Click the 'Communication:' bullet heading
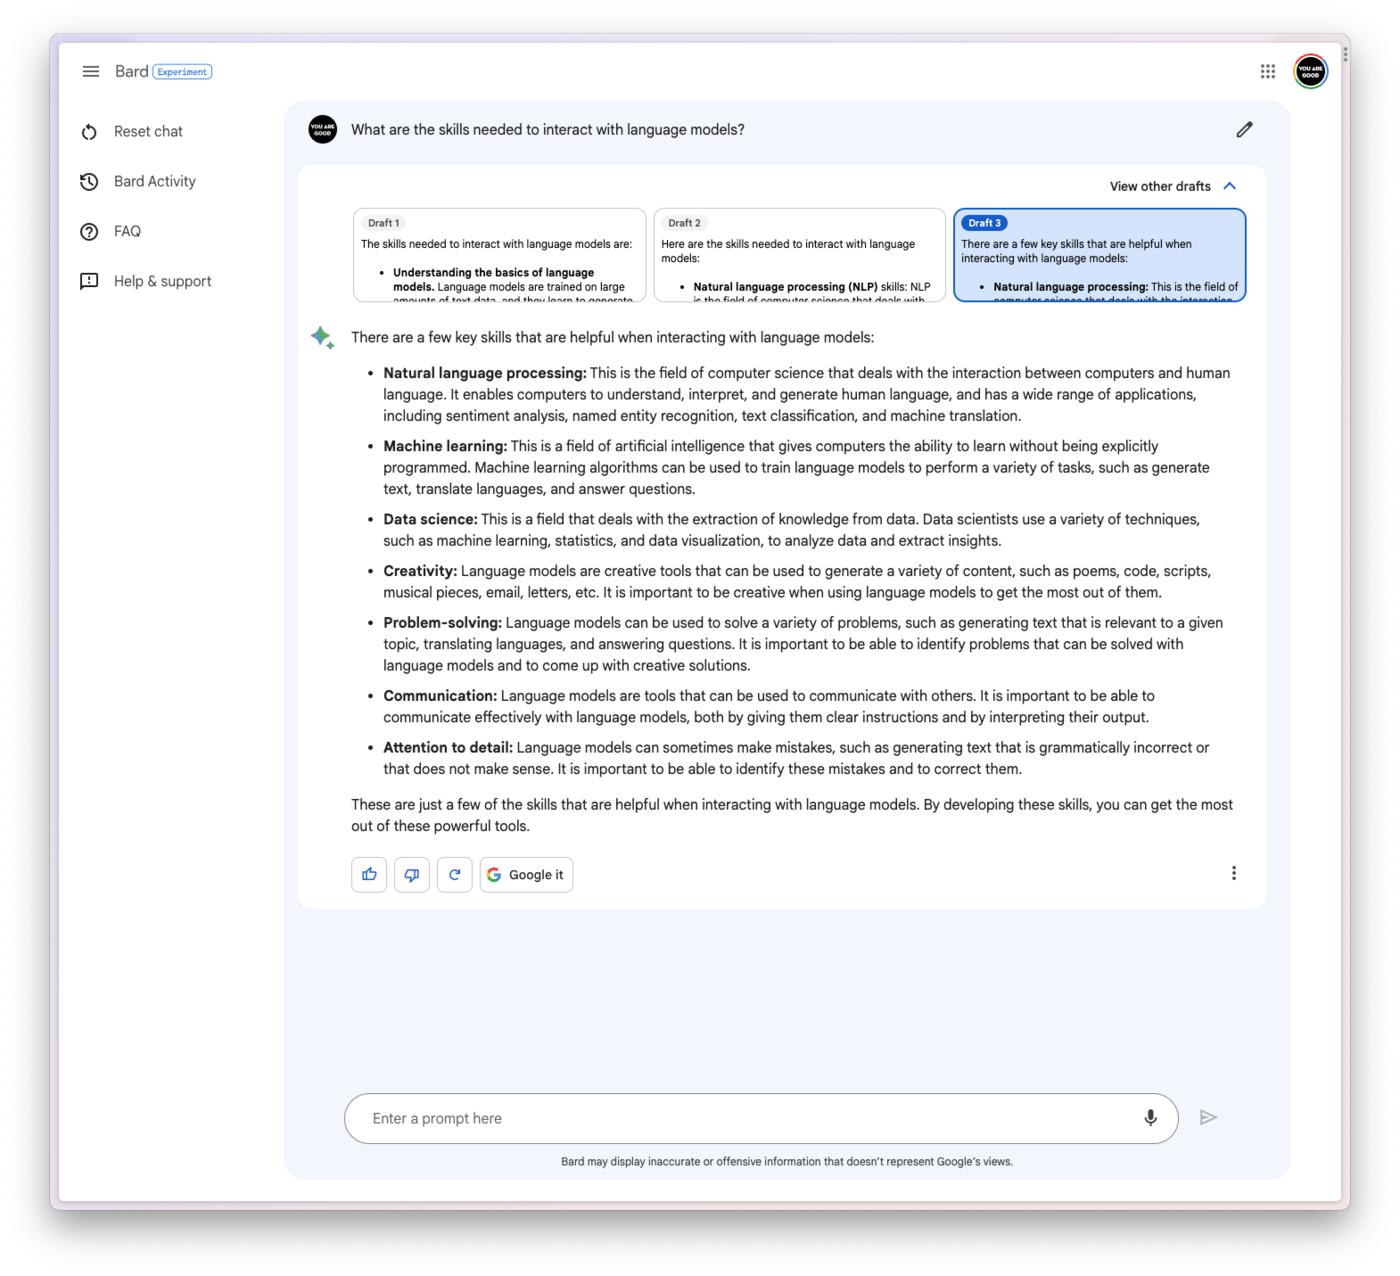The image size is (1400, 1276). pos(440,696)
